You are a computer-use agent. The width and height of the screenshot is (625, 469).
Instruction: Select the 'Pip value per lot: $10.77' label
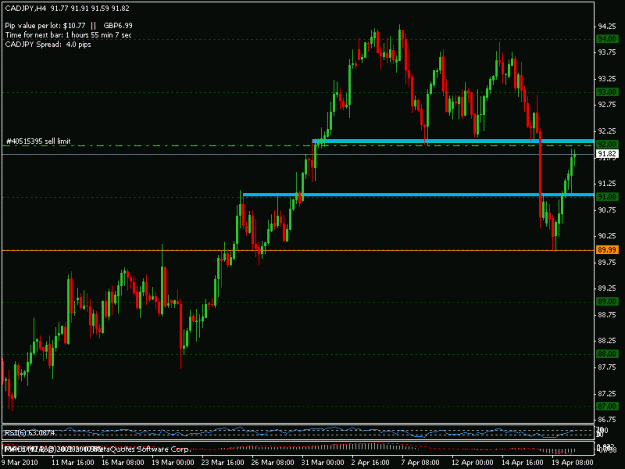pos(45,26)
